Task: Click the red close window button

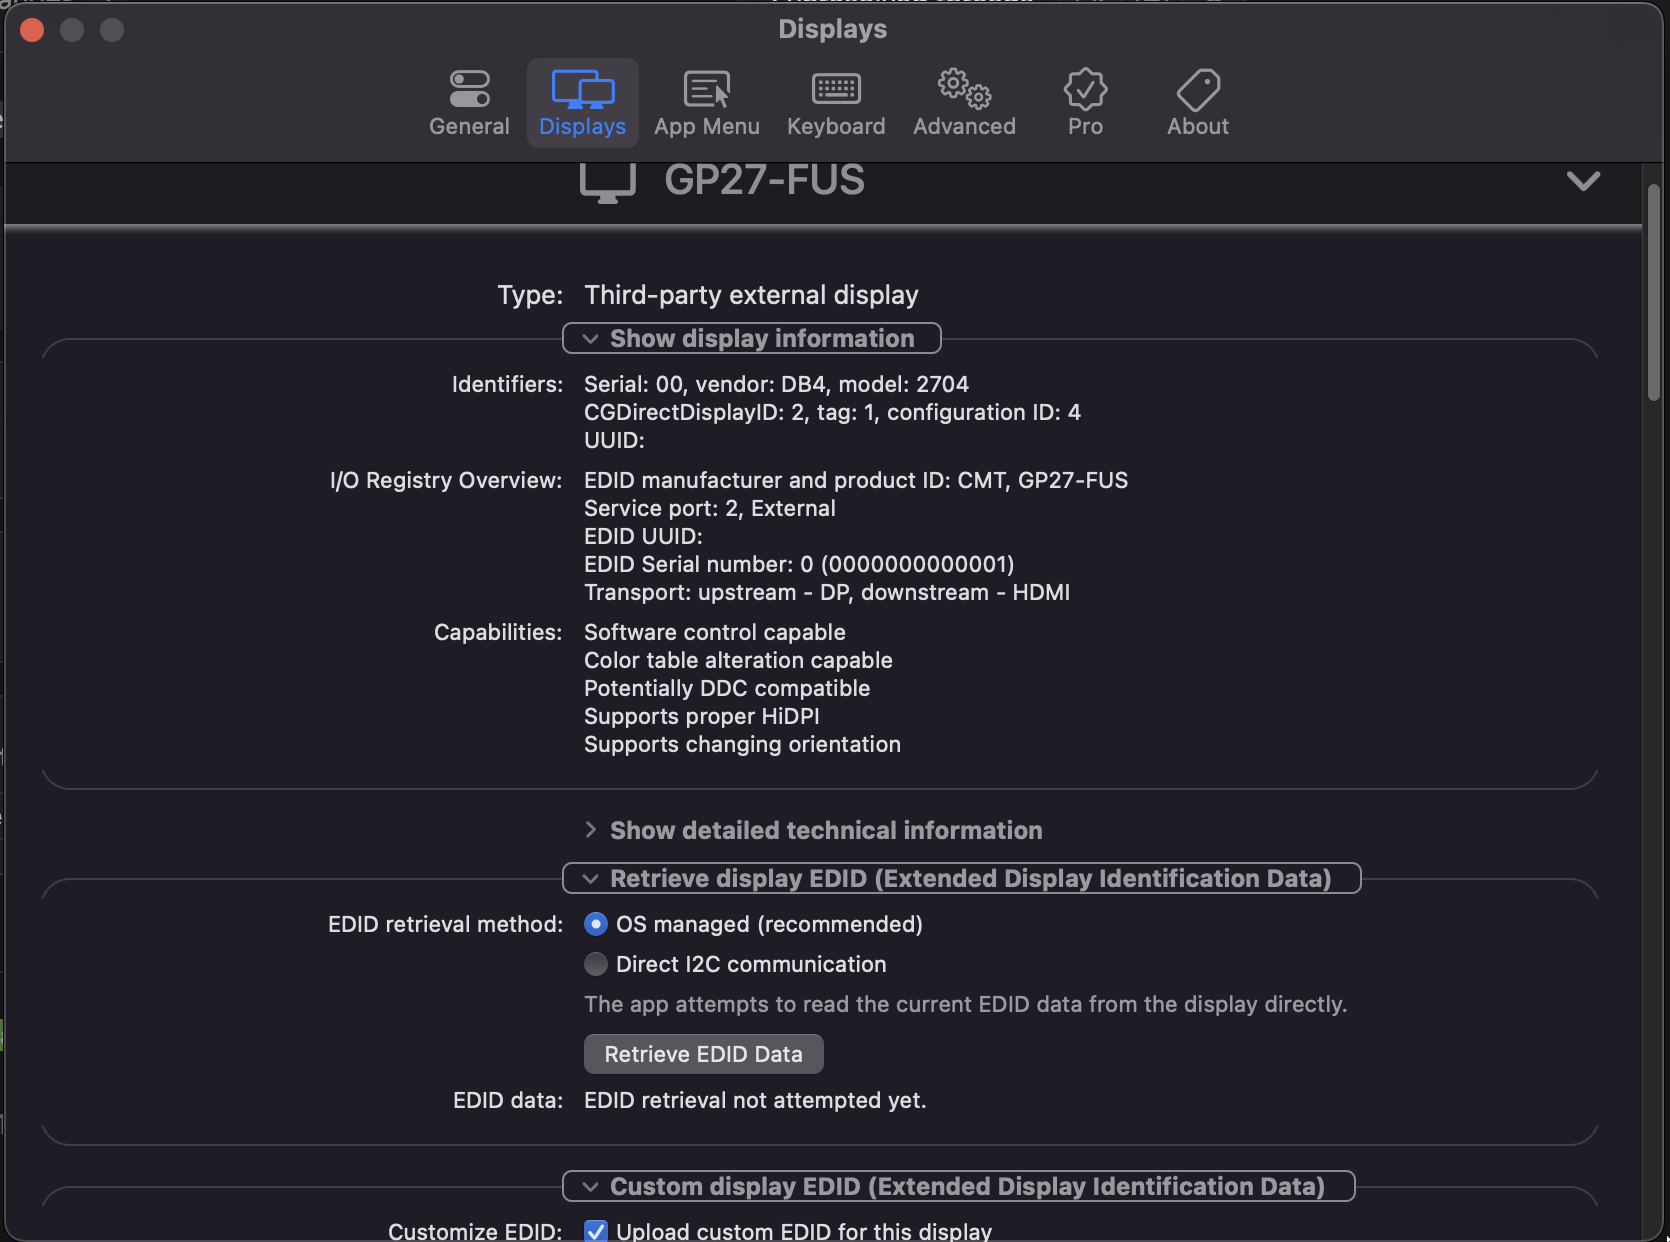Action: point(32,30)
